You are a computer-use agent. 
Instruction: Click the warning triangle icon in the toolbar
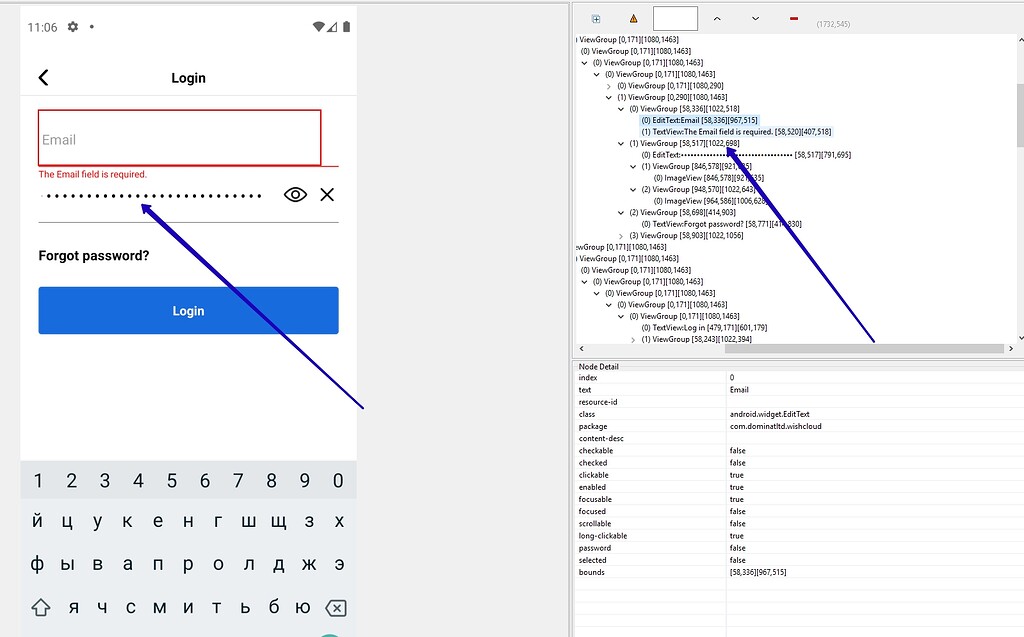(x=634, y=18)
